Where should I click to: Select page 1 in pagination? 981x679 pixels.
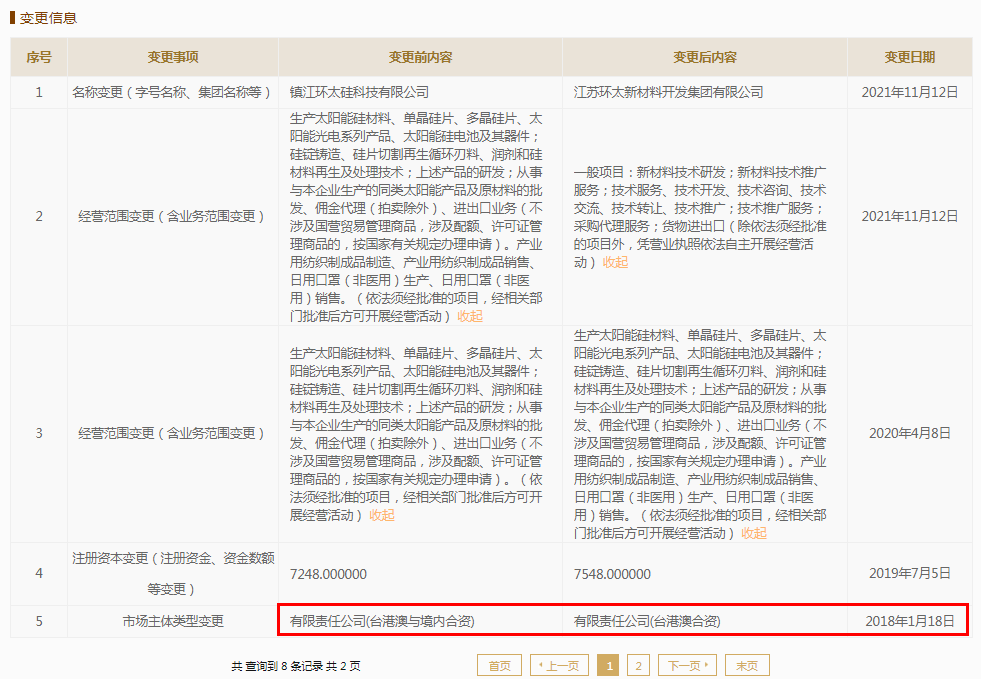[609, 665]
